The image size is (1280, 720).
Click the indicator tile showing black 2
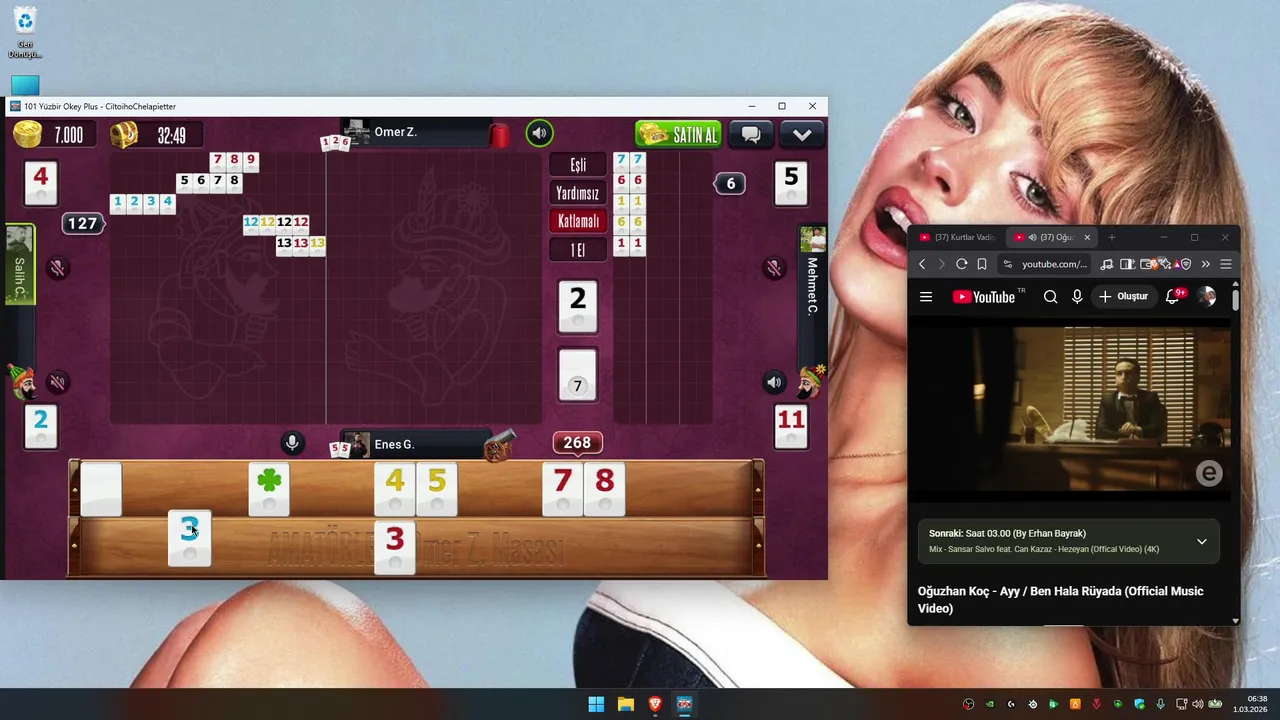coord(577,306)
